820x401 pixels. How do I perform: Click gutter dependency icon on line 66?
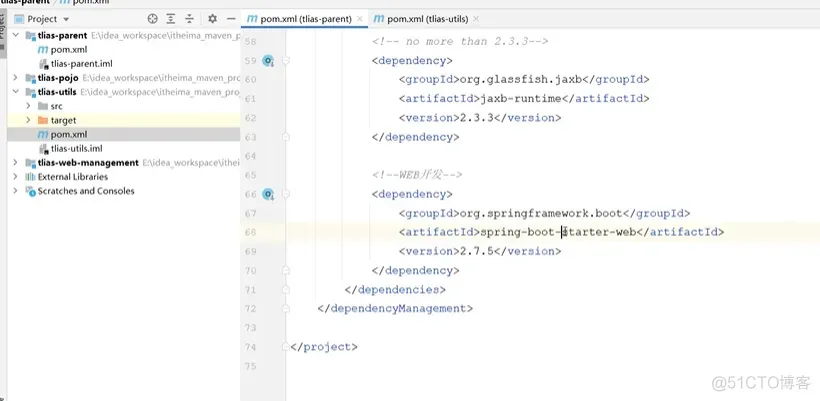268,194
